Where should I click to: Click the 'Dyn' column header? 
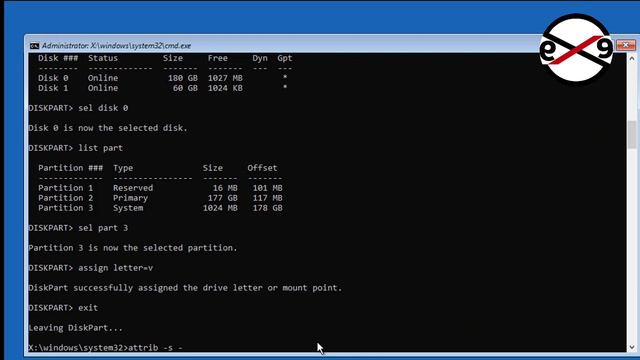click(x=260, y=58)
